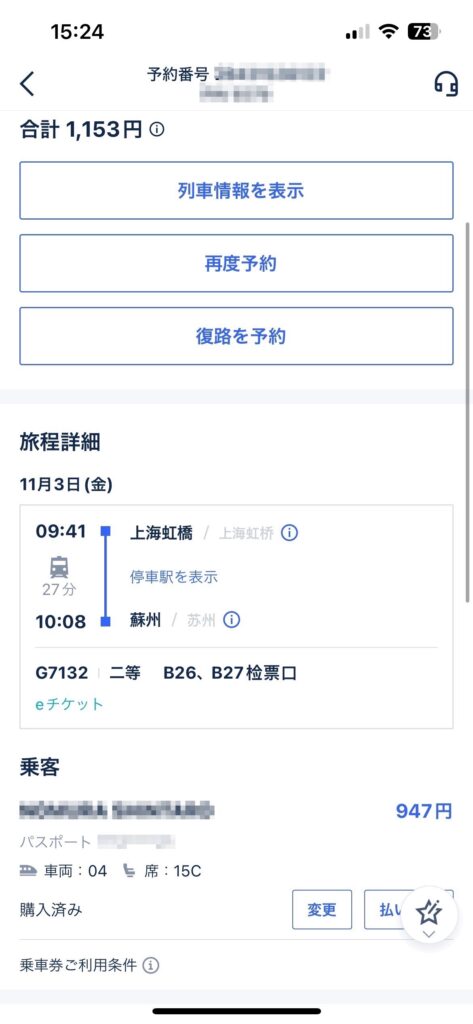Tap the back arrow in header

click(x=27, y=84)
